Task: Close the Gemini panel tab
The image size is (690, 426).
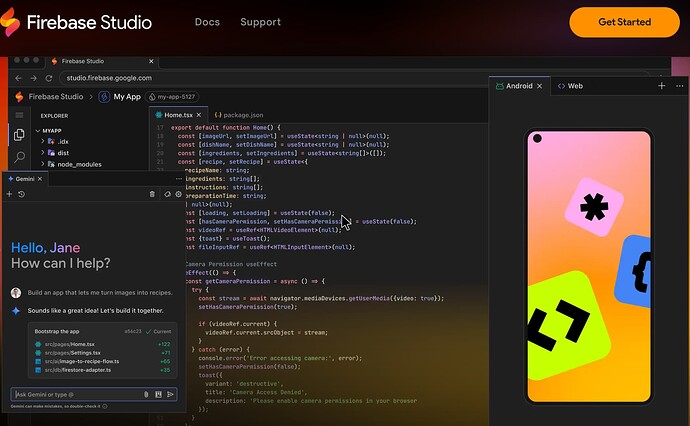Action: pos(40,179)
